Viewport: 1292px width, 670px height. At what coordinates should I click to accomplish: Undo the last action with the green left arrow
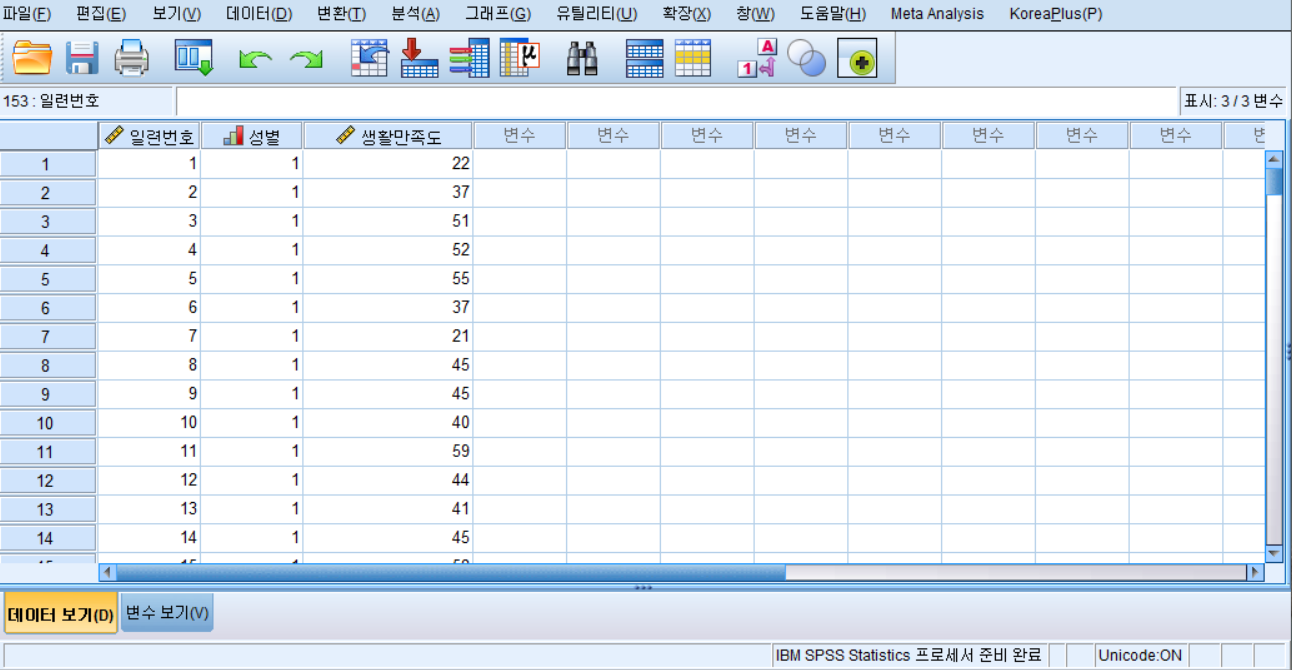coord(255,60)
